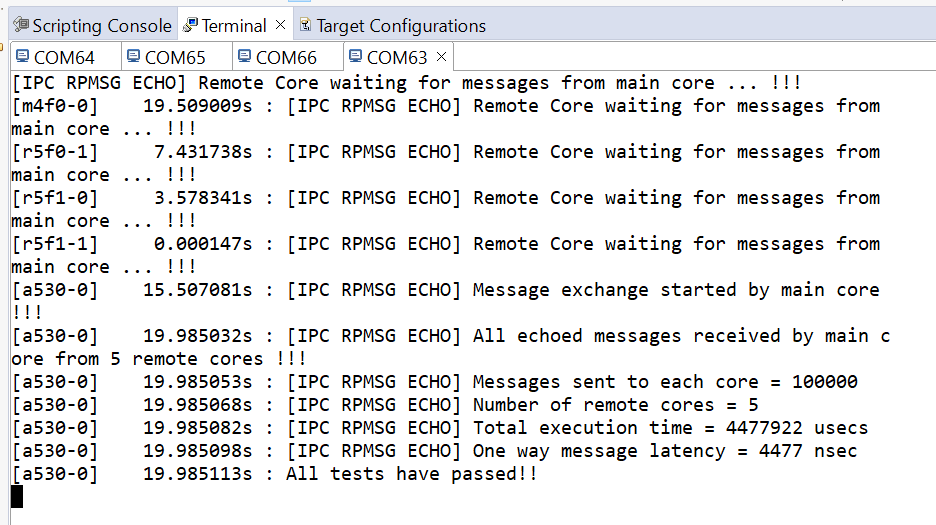Close the Terminal view tab
Image resolution: width=936 pixels, height=525 pixels.
click(x=281, y=25)
